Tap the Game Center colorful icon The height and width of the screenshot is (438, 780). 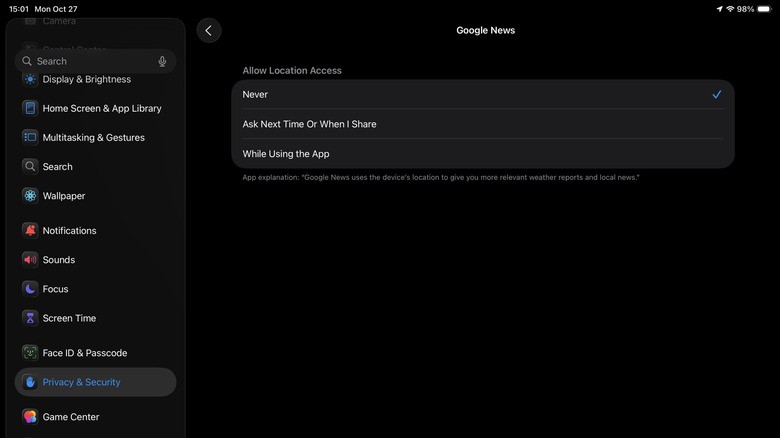click(30, 417)
